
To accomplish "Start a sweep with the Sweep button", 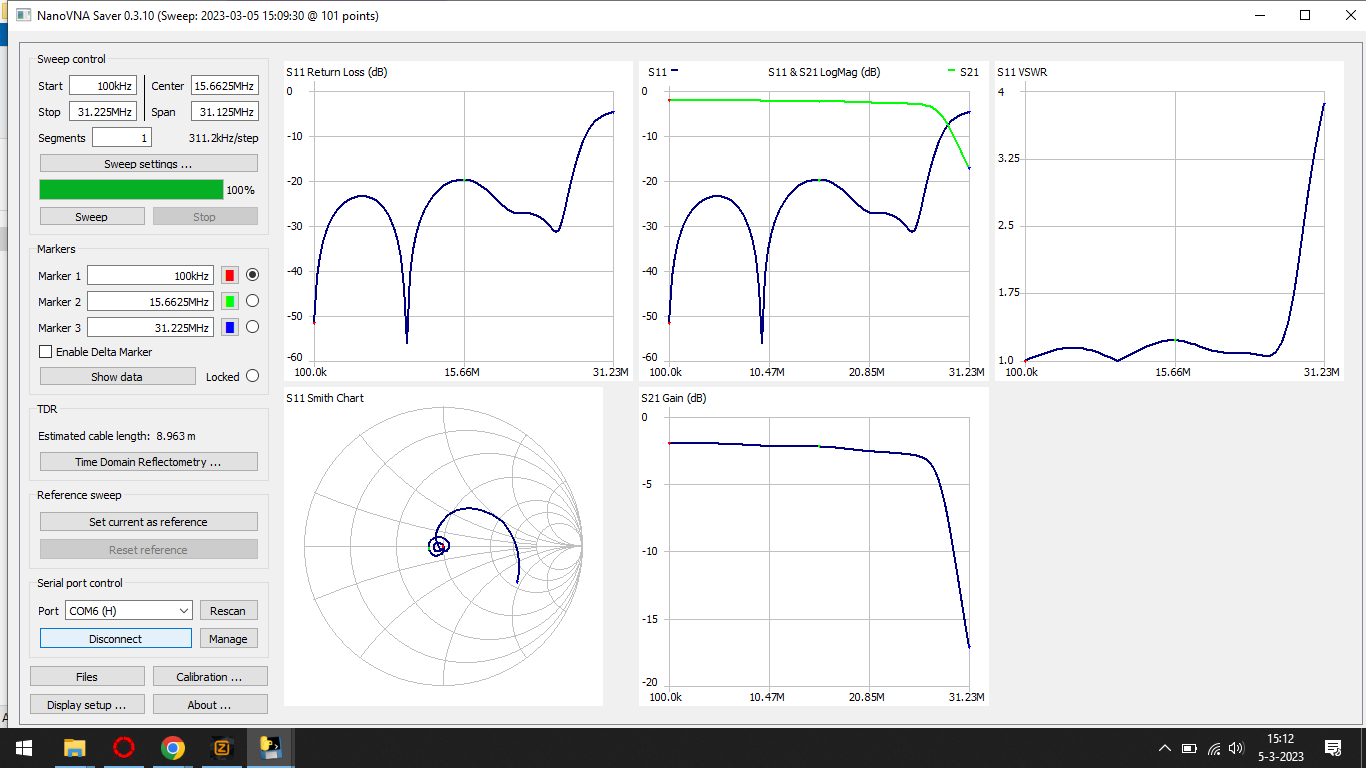I will tap(92, 216).
